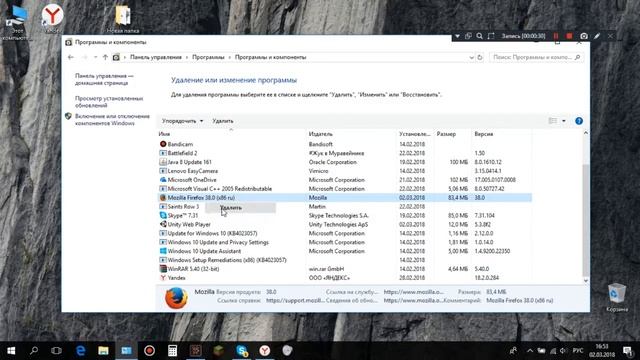The width and height of the screenshot is (640, 360).
Task: Open the blue help question mark icon
Action: [x=579, y=121]
